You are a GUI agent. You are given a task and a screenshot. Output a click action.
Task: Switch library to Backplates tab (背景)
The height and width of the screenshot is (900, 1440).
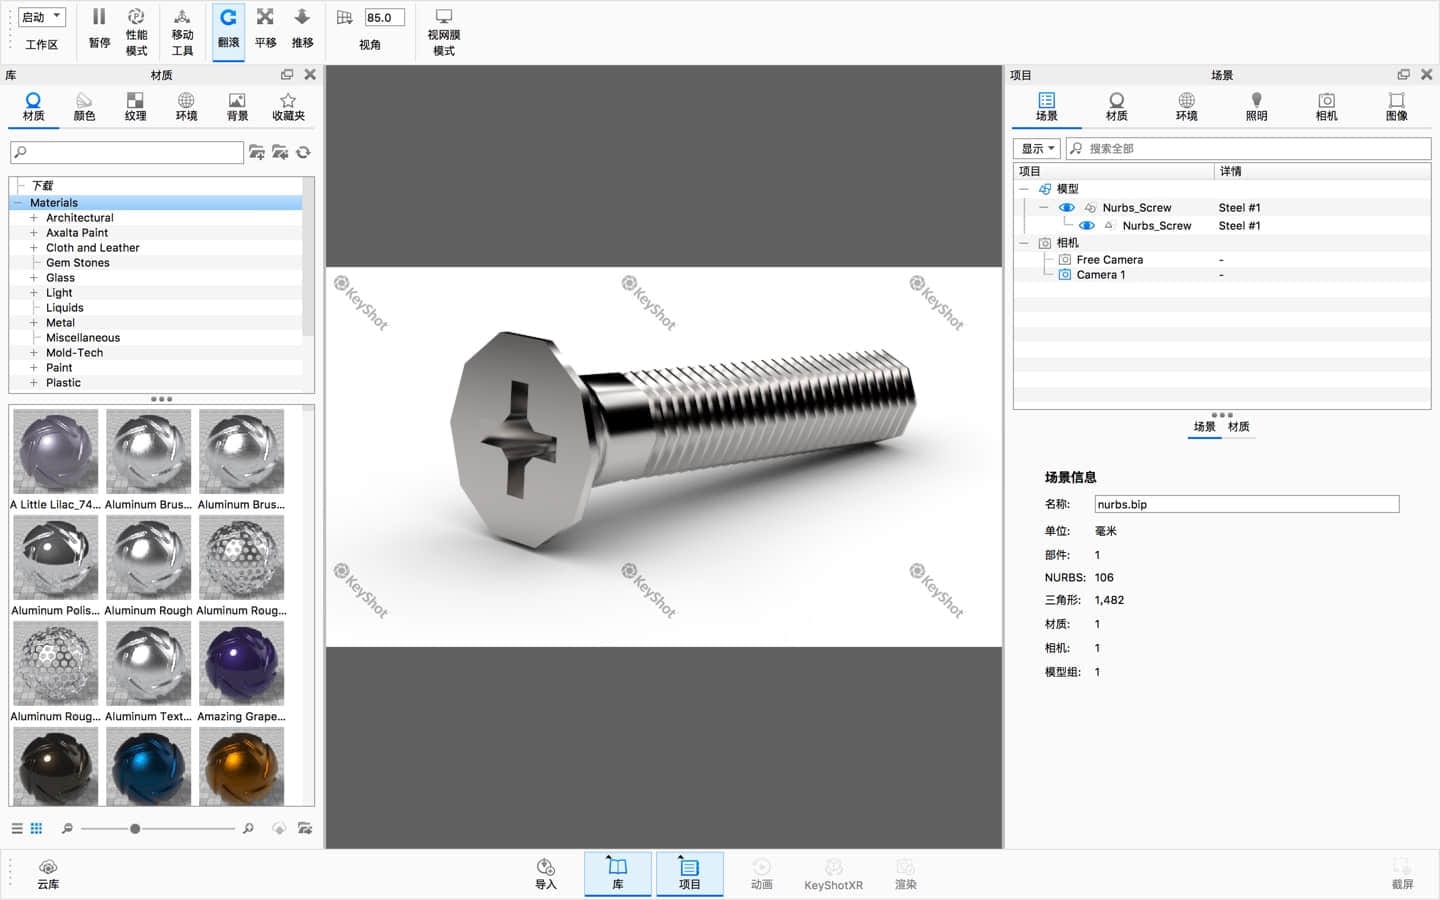(237, 107)
